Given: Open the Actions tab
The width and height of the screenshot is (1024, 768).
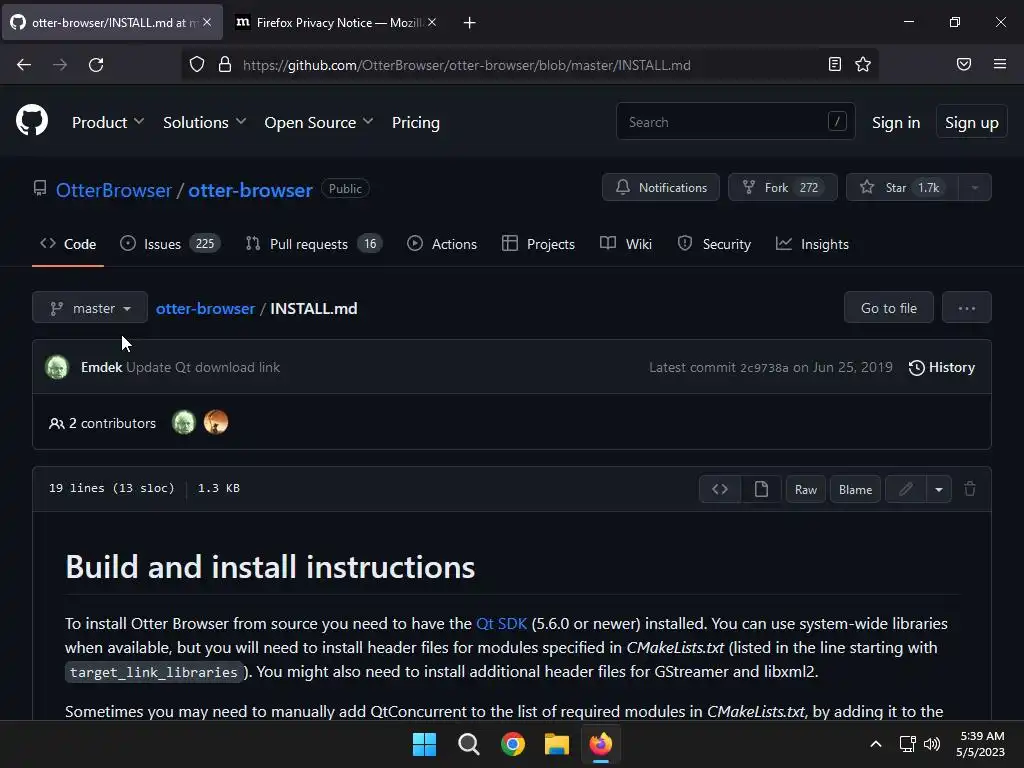Looking at the screenshot, I should coord(442,244).
